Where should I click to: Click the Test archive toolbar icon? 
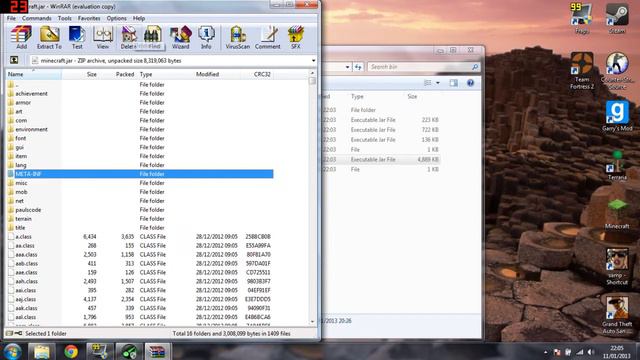[77, 38]
